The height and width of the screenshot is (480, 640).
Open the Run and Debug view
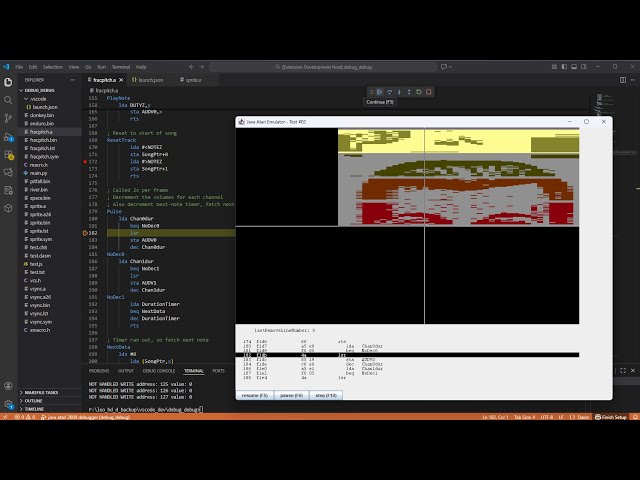point(8,137)
